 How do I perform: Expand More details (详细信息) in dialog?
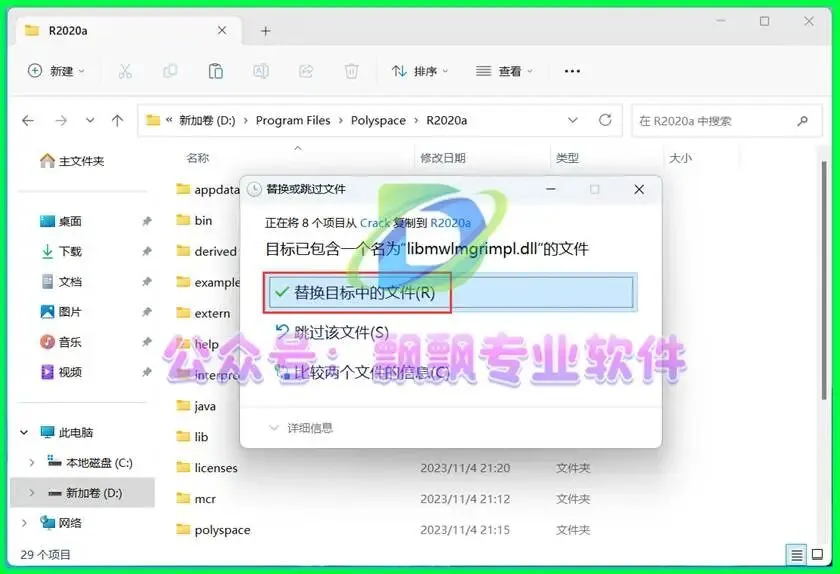[x=301, y=428]
